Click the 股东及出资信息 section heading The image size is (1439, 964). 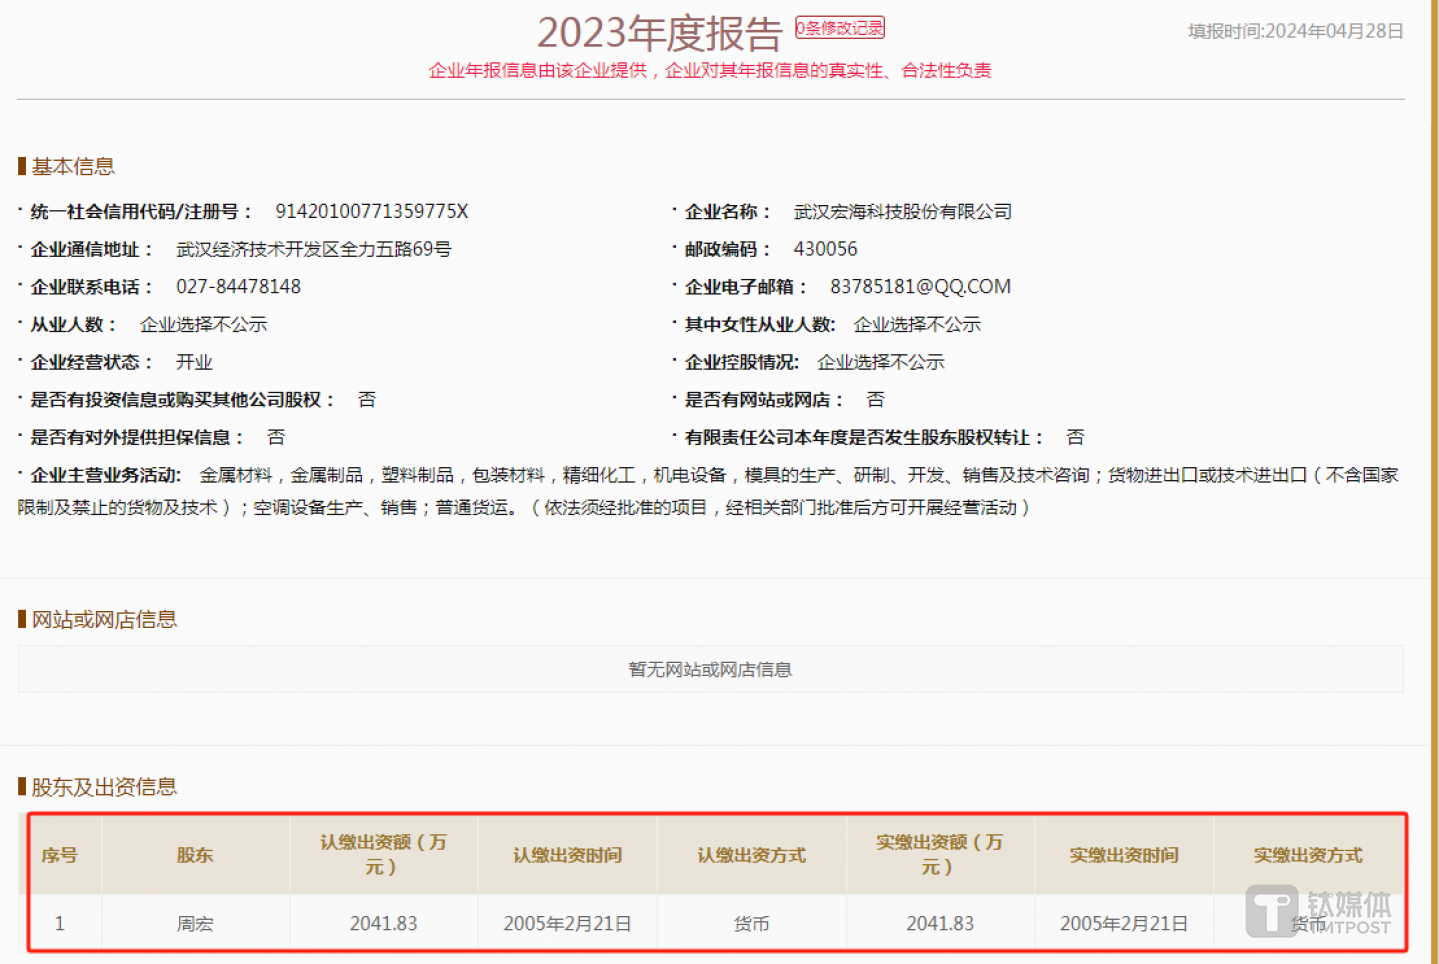pos(103,787)
